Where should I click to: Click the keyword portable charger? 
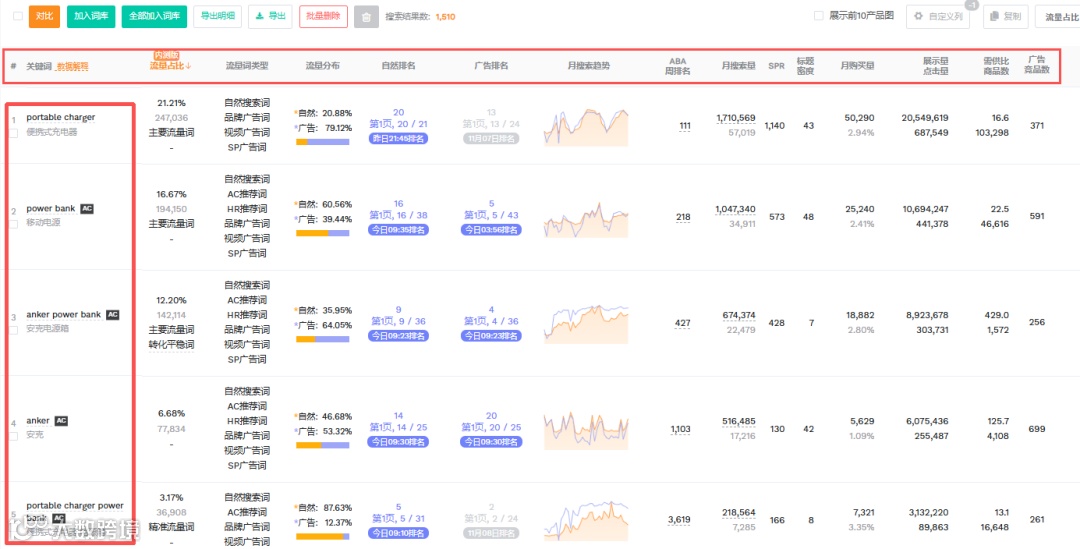61,117
